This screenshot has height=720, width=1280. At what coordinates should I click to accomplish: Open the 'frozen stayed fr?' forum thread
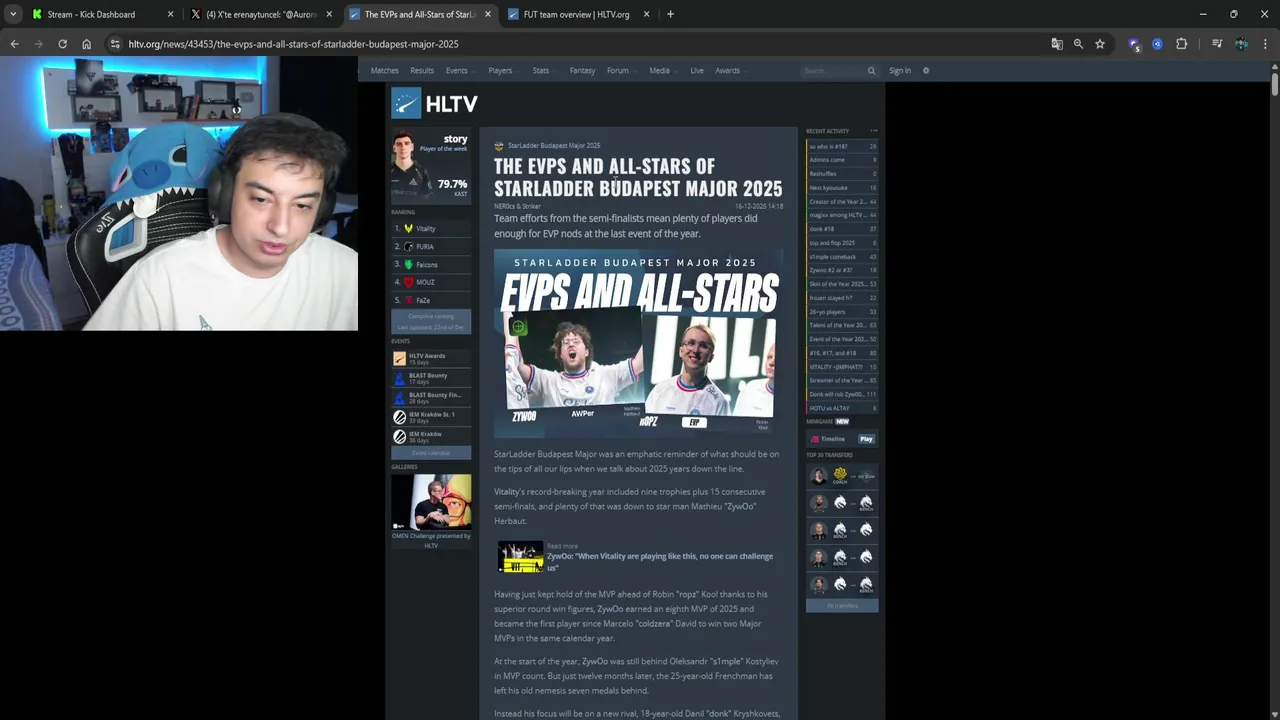(x=842, y=298)
